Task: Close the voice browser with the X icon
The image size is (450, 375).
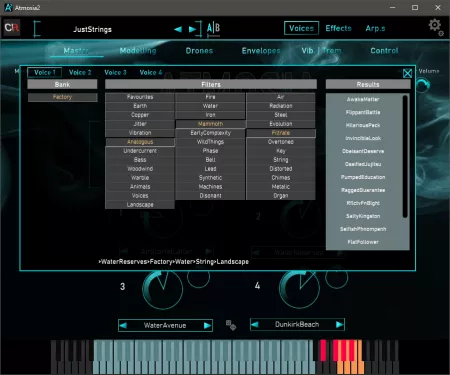Action: point(407,73)
